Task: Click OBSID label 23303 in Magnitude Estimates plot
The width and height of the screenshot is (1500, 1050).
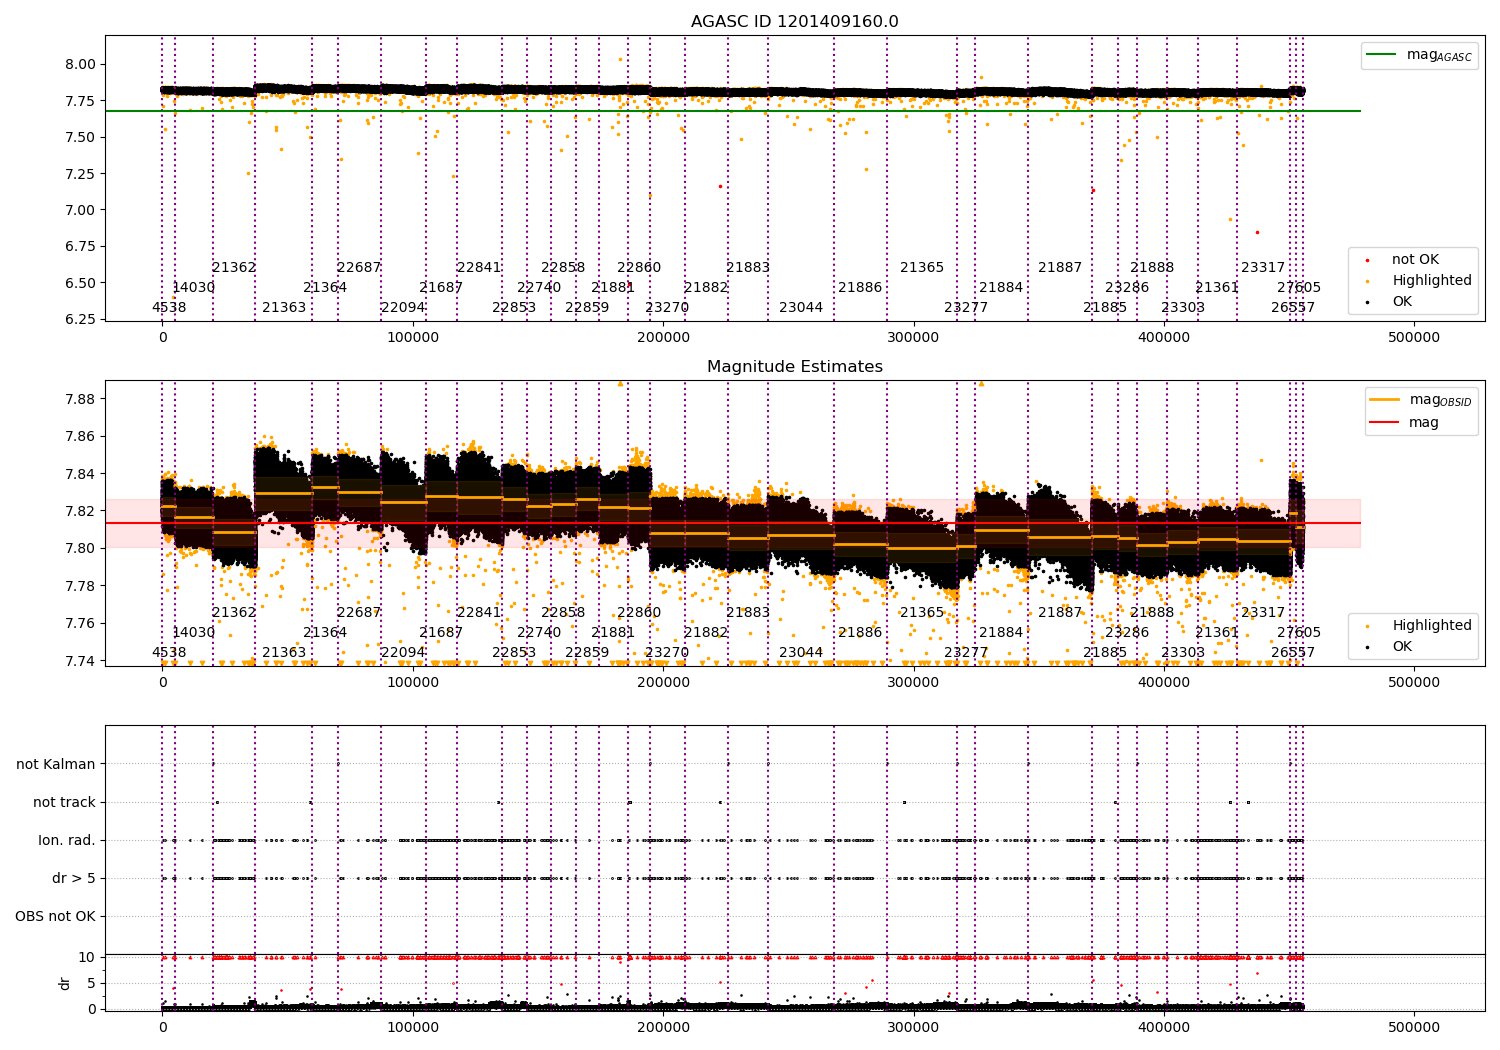Action: pyautogui.click(x=1183, y=652)
